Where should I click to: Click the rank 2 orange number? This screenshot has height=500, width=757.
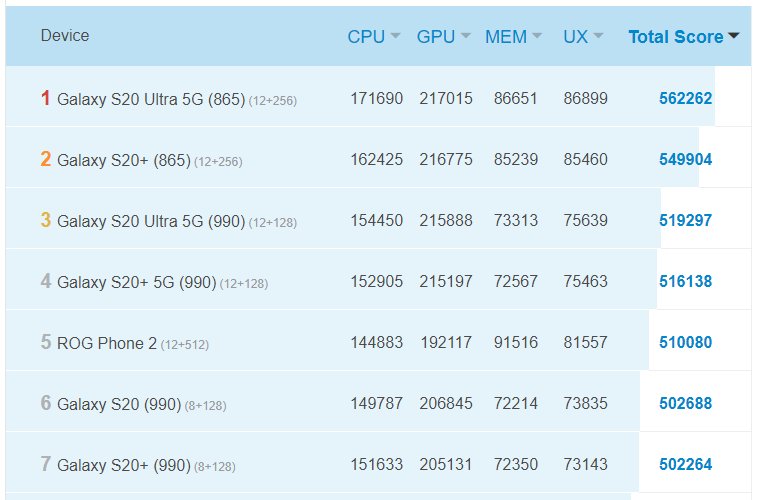pos(46,159)
